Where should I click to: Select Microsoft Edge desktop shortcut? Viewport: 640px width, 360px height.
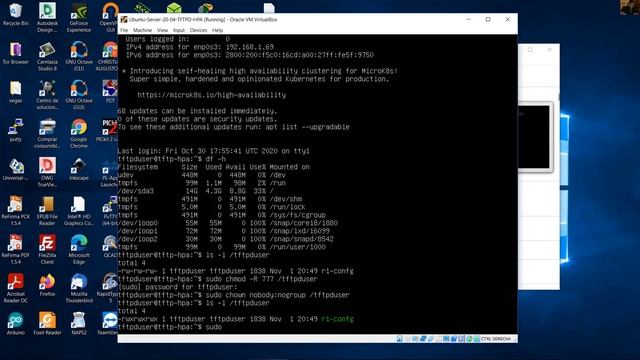(79, 249)
